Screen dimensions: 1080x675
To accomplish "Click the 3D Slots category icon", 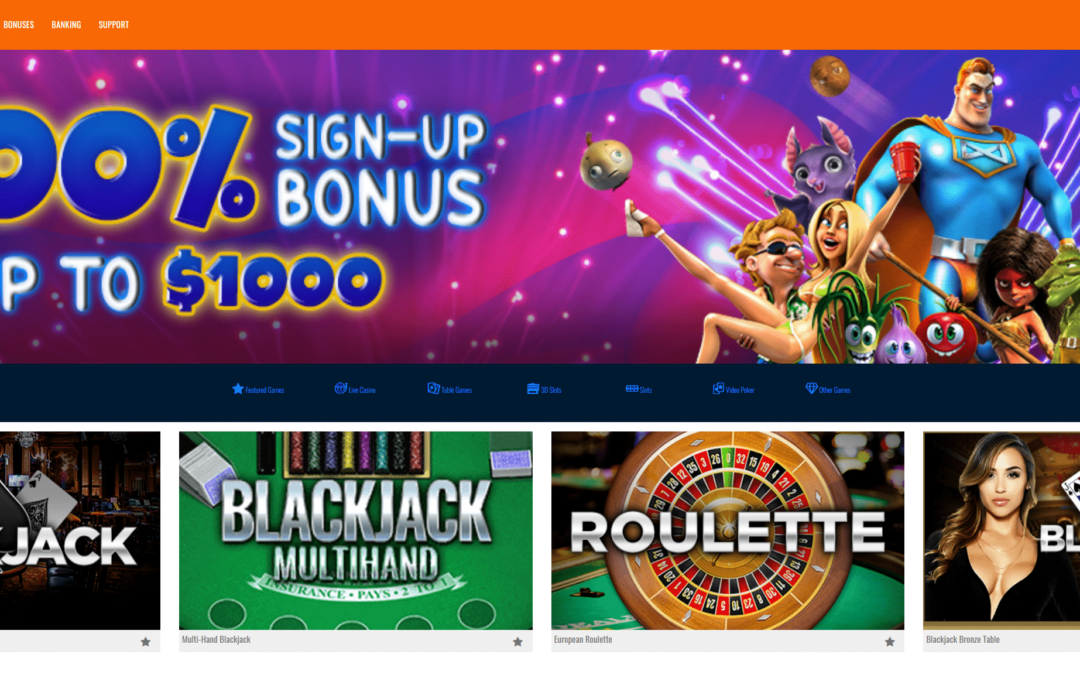I will pyautogui.click(x=532, y=388).
